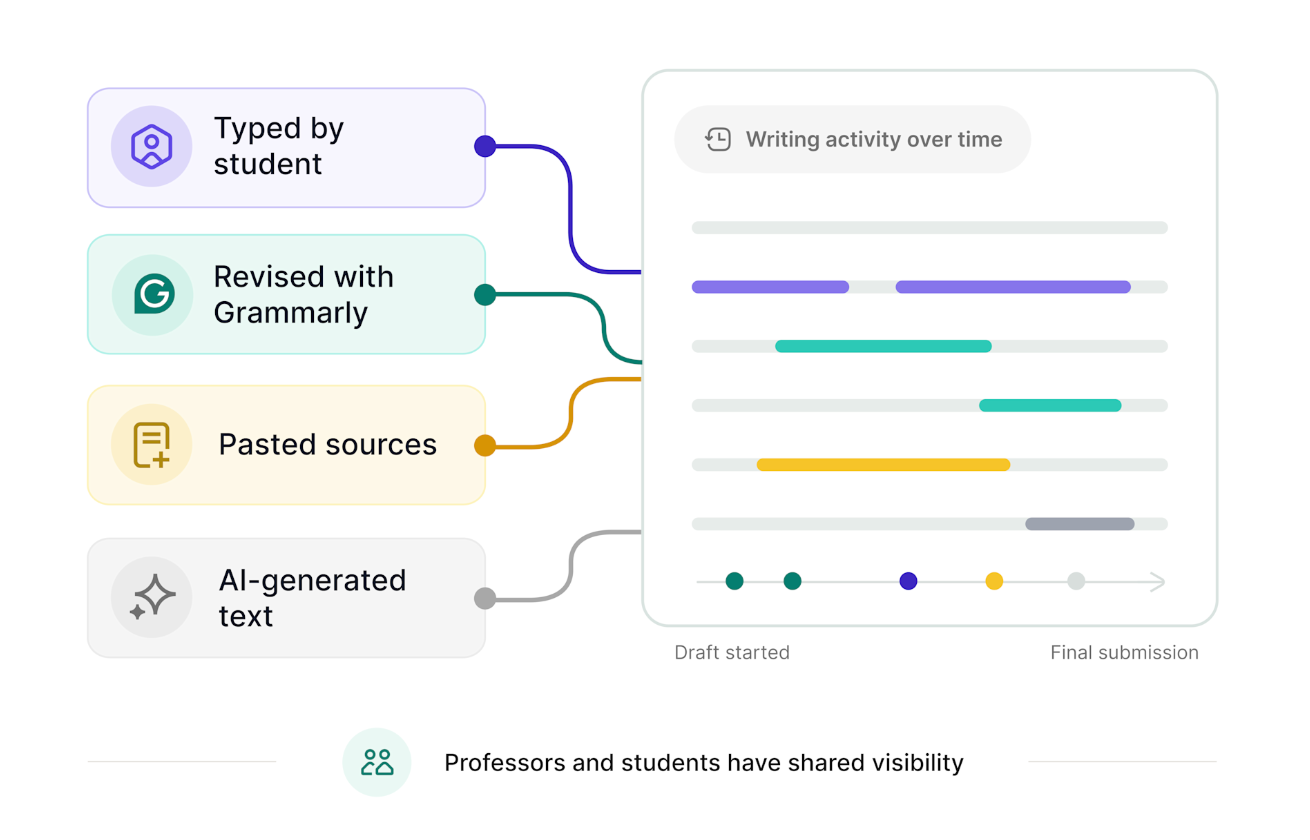The width and height of the screenshot is (1310, 840).
Task: Click the arrowhead ending the timeline axis
Action: [1158, 581]
